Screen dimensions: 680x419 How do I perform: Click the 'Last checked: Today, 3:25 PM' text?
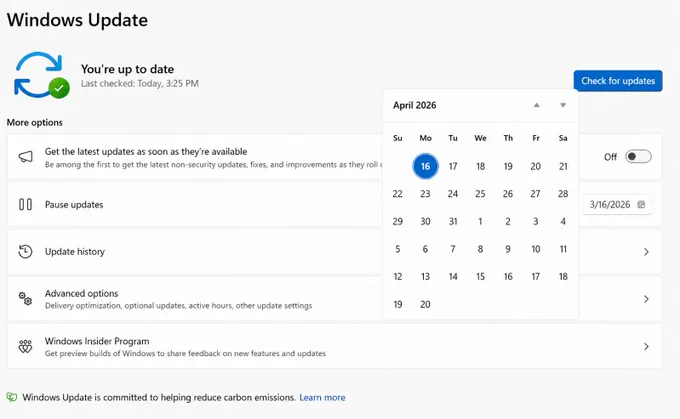140,83
